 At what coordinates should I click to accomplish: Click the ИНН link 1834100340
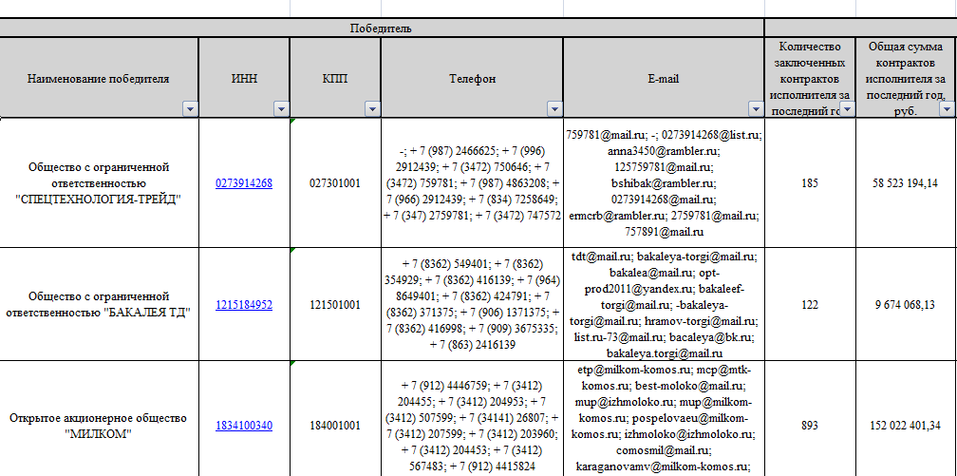[x=243, y=426]
